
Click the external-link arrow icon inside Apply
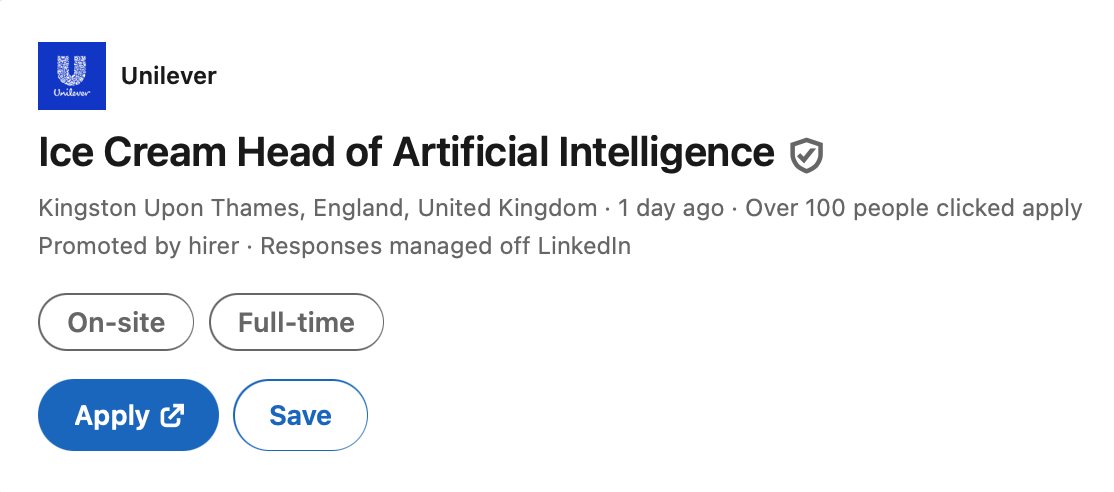[x=173, y=415]
